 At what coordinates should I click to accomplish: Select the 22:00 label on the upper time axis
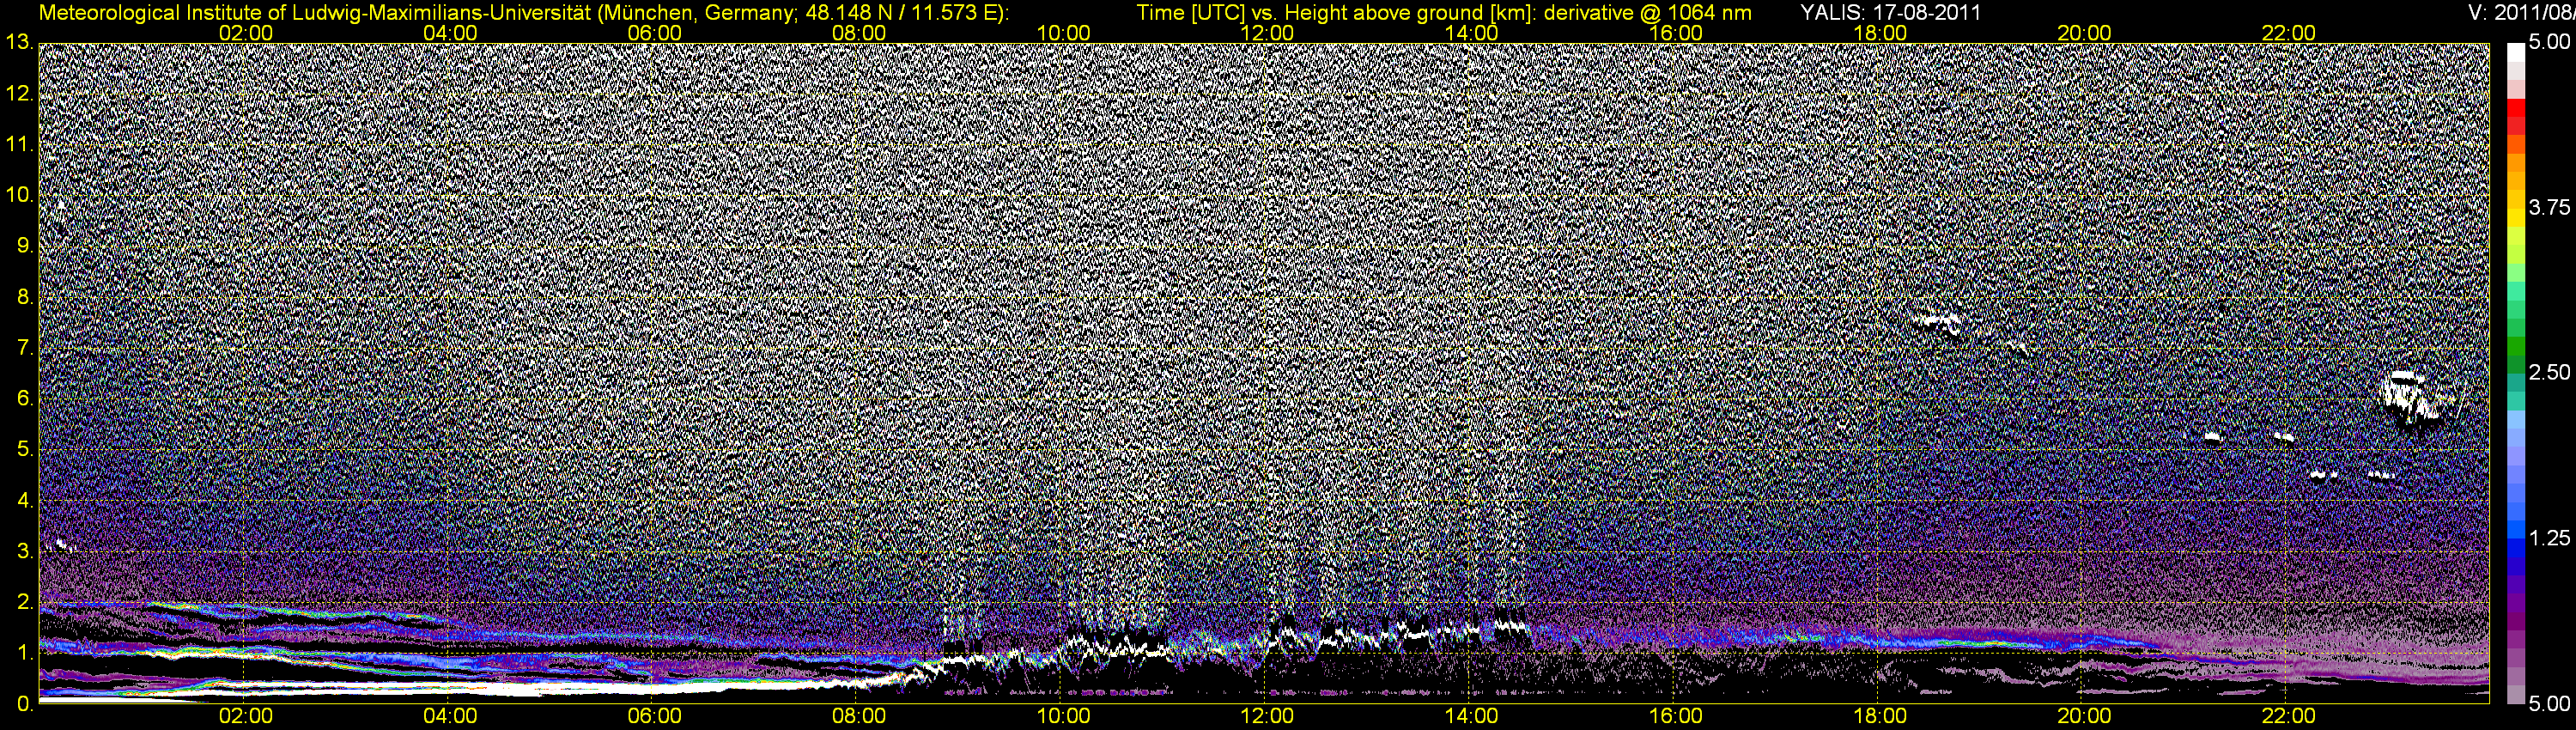click(2288, 33)
